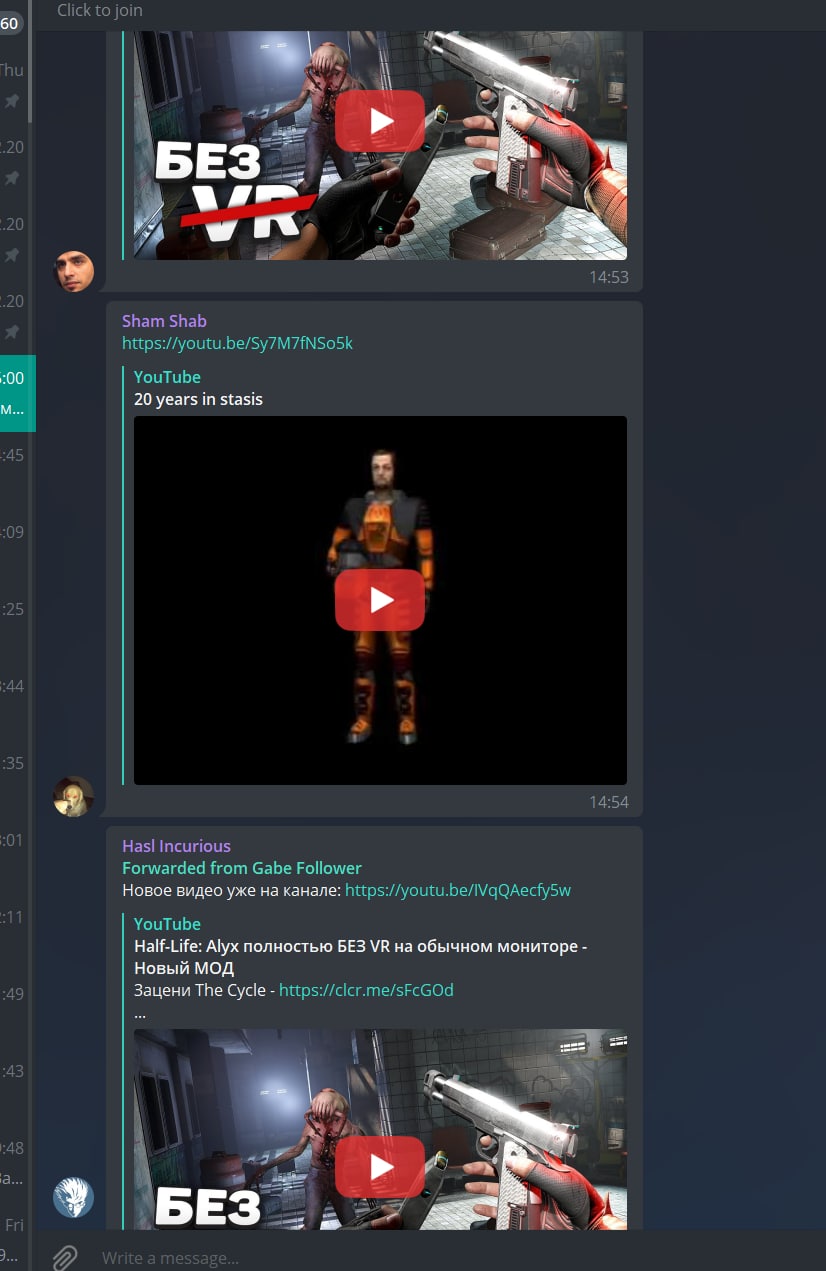Play the bottom Half-Life Alyx video

380,1167
